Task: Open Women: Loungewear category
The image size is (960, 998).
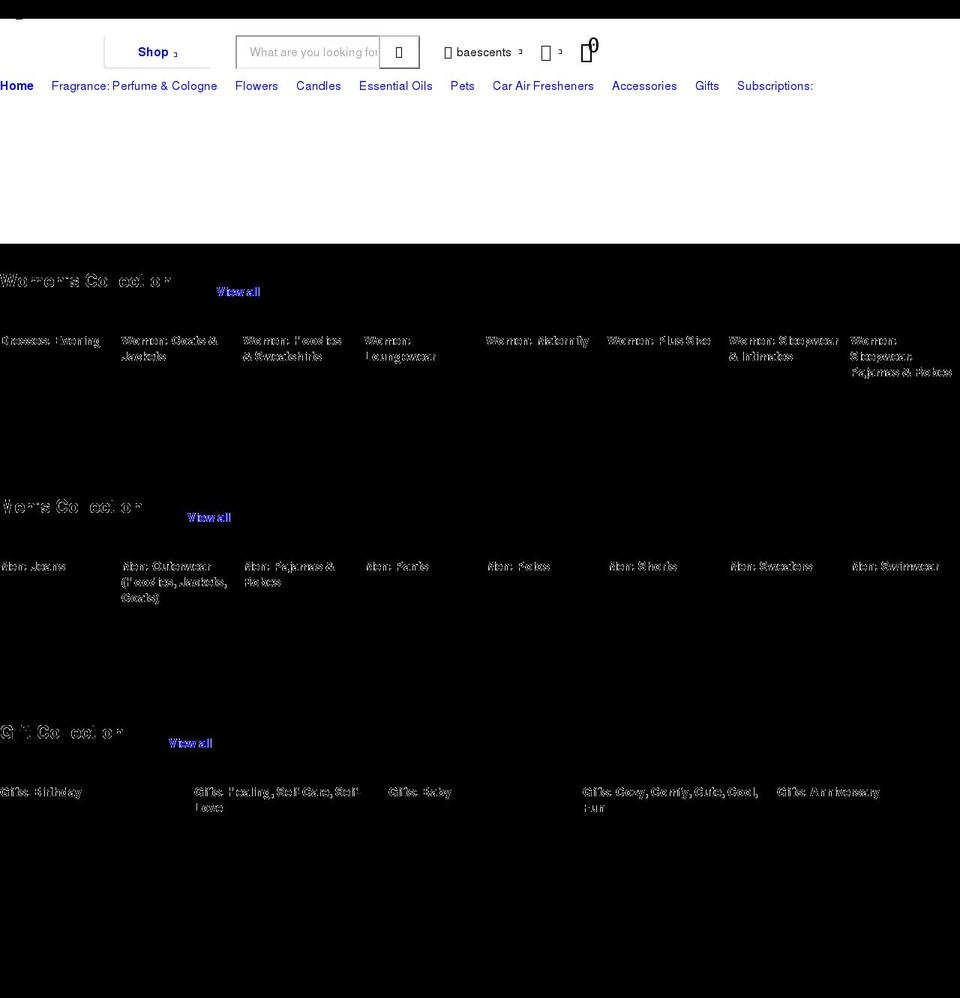Action: pyautogui.click(x=400, y=349)
